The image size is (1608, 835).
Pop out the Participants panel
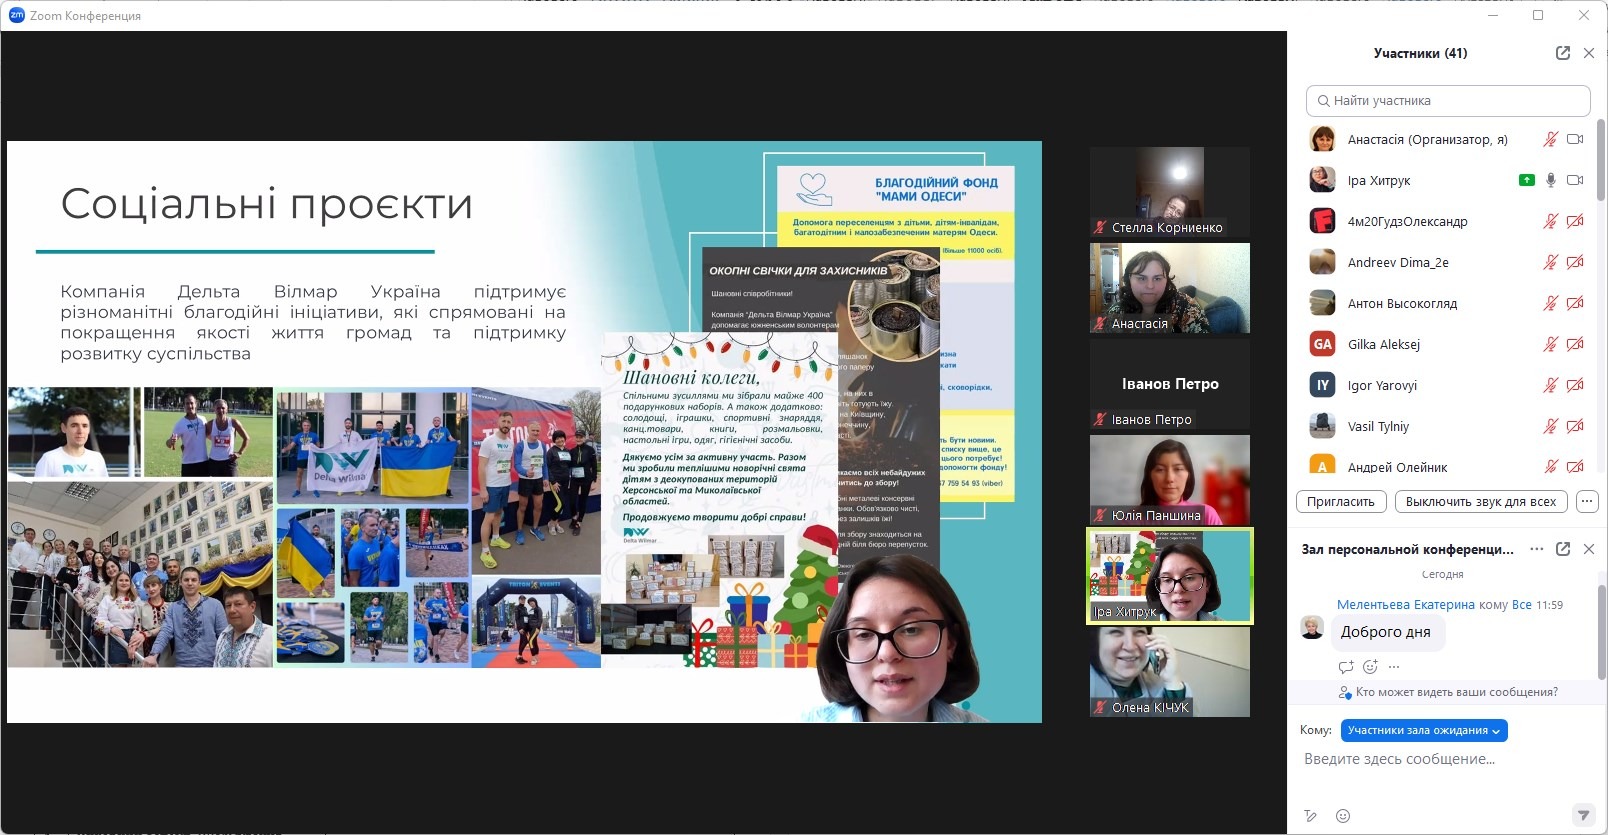click(1563, 53)
